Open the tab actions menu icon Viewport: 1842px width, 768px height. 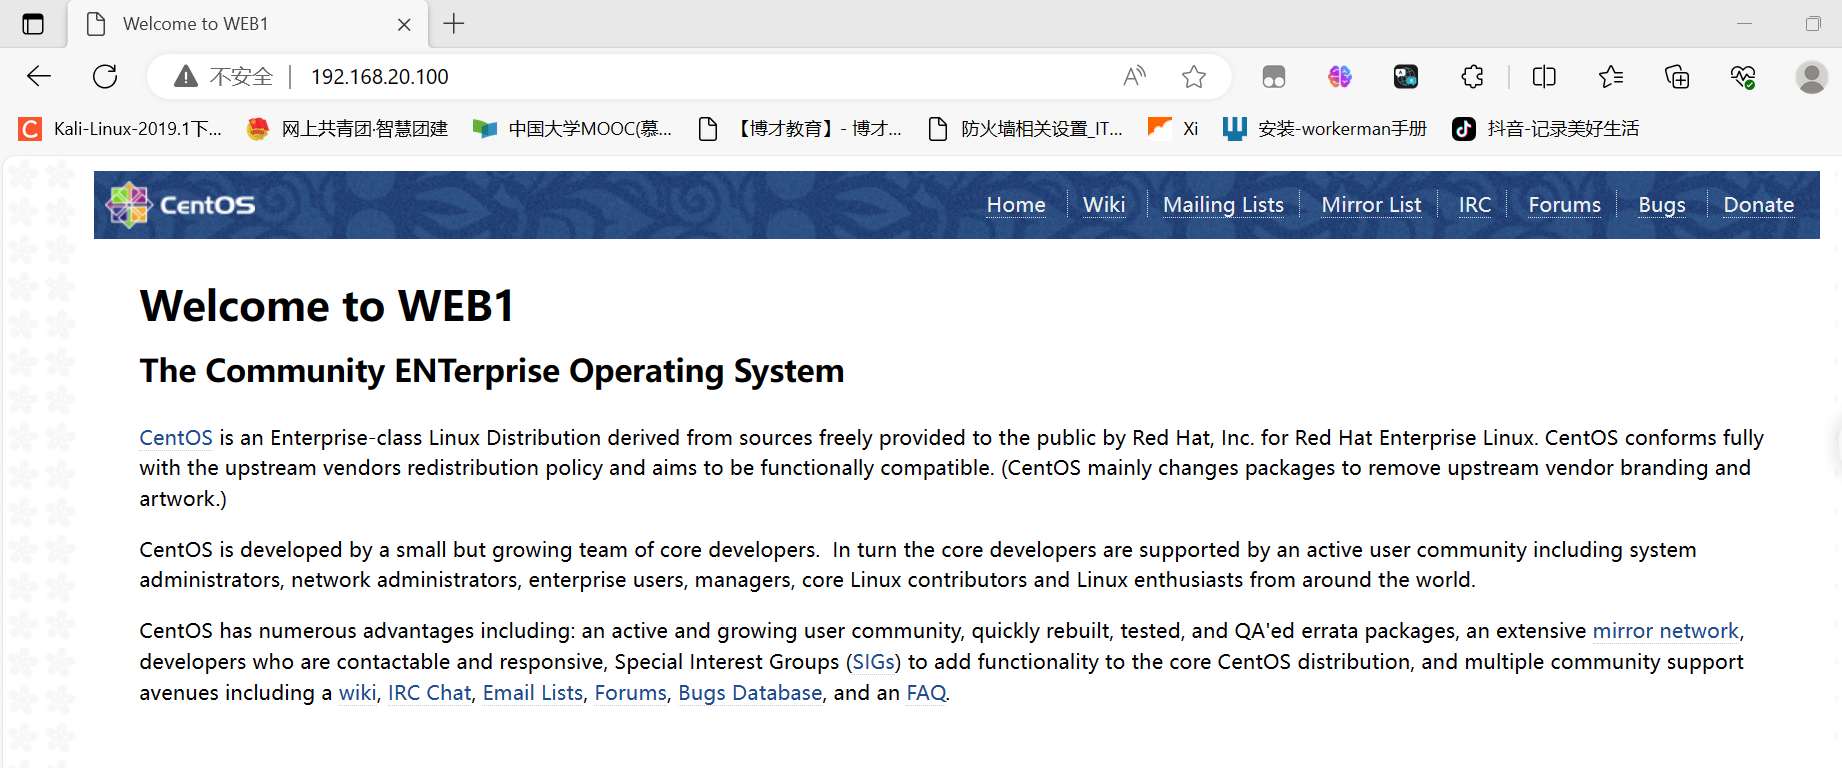tap(33, 24)
